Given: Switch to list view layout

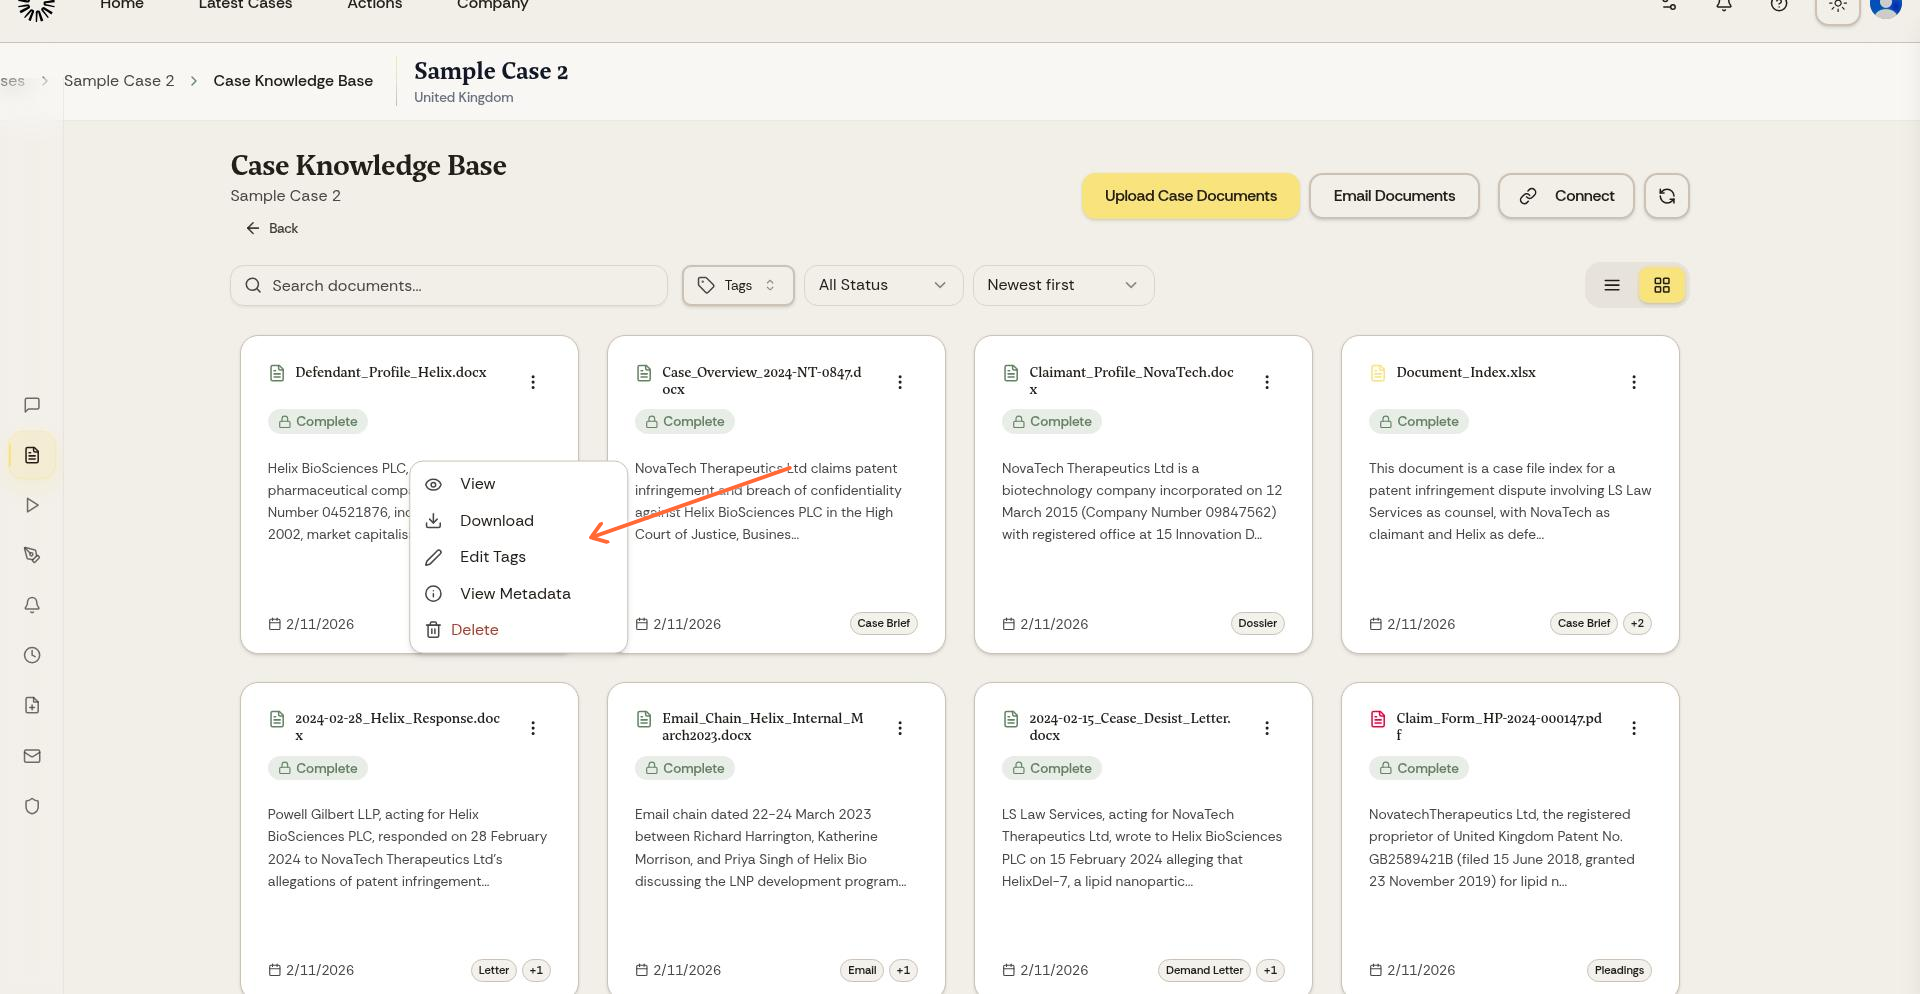Looking at the screenshot, I should [1611, 285].
